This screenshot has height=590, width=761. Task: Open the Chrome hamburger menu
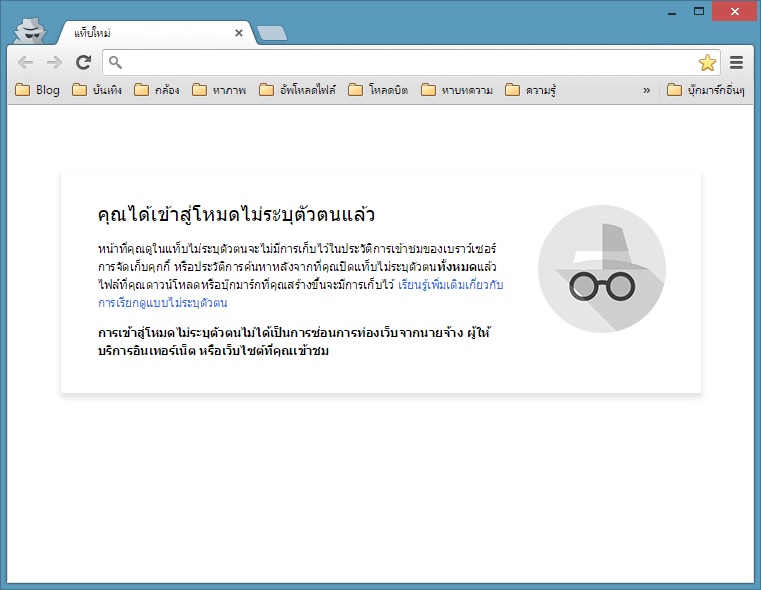pyautogui.click(x=736, y=62)
